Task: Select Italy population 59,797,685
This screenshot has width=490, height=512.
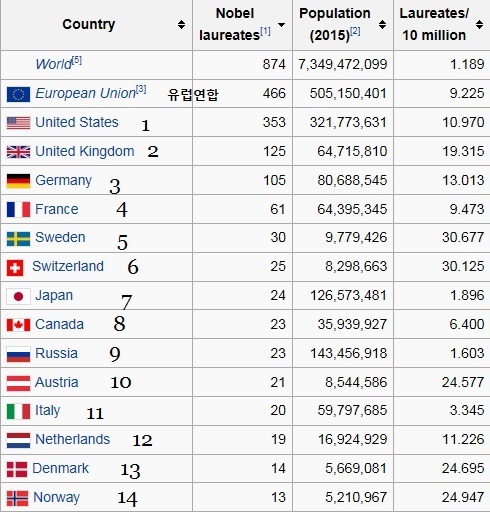Action: 352,411
